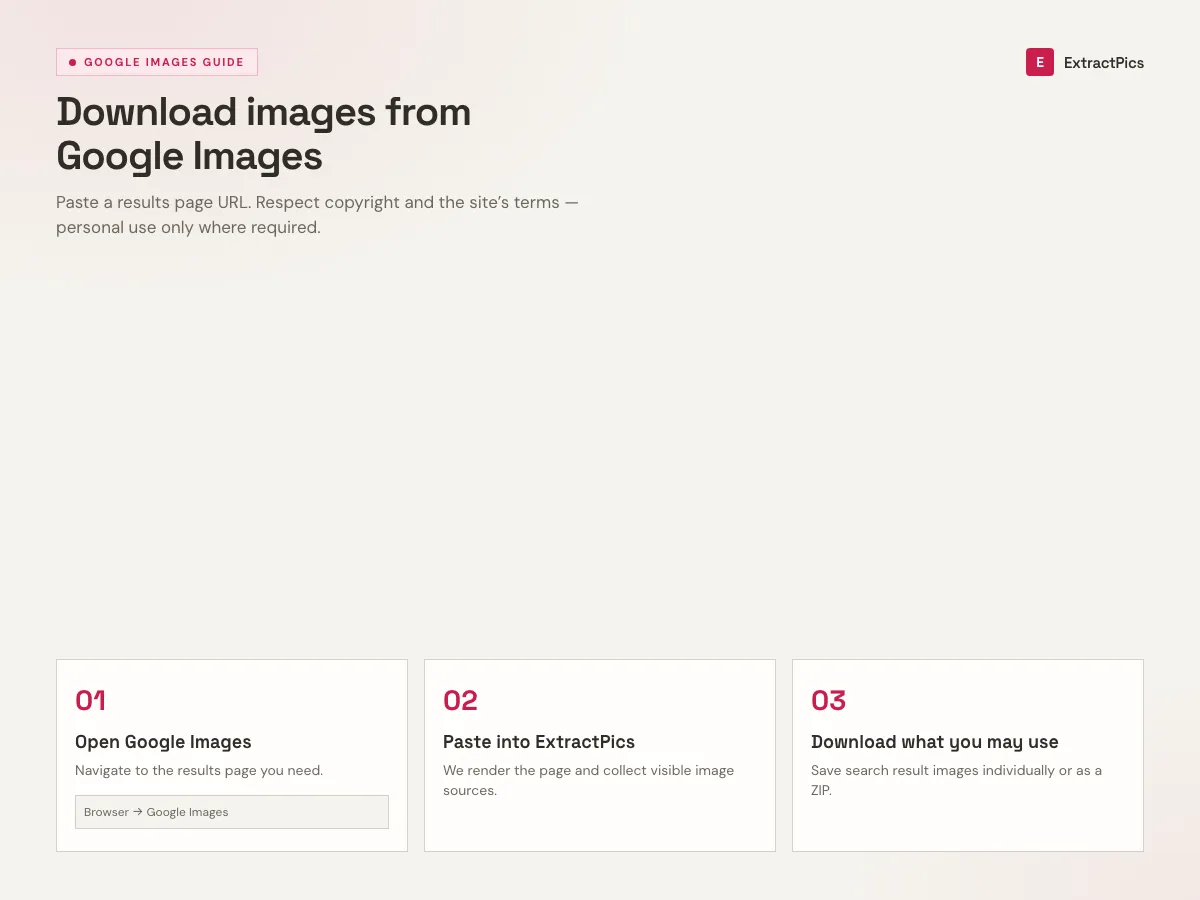Click step number 01
Image resolution: width=1200 pixels, height=900 pixels.
pos(90,700)
